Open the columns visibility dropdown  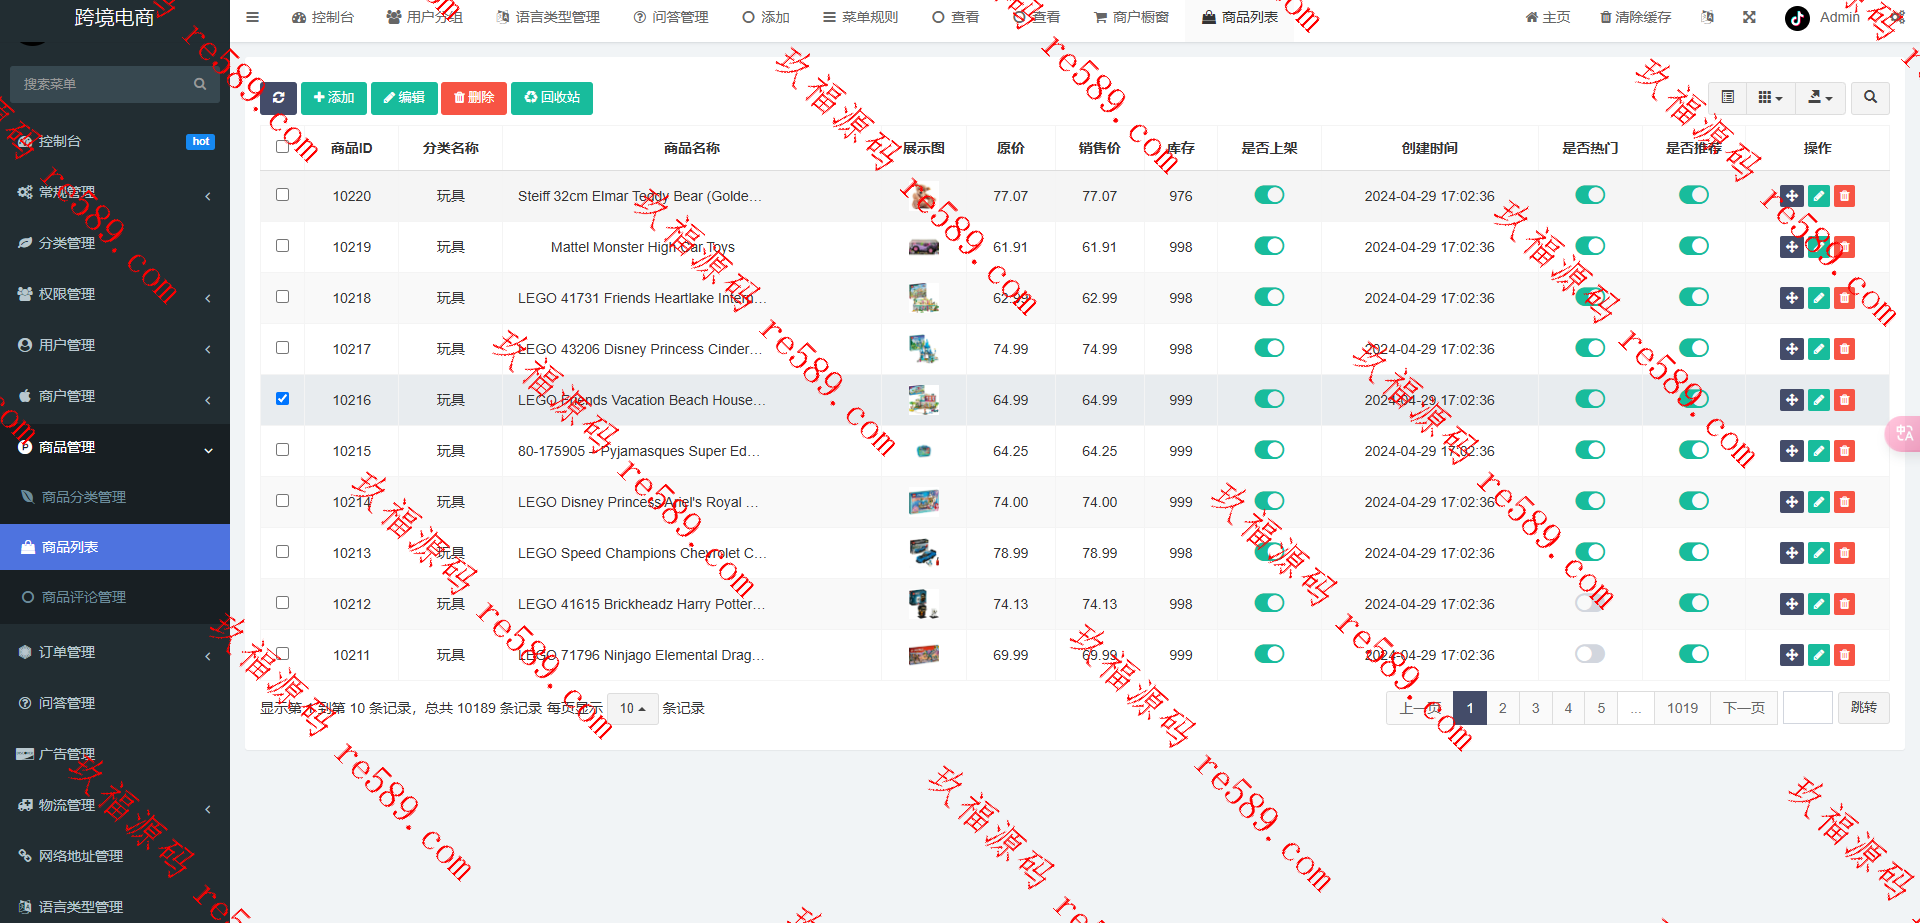(1770, 98)
